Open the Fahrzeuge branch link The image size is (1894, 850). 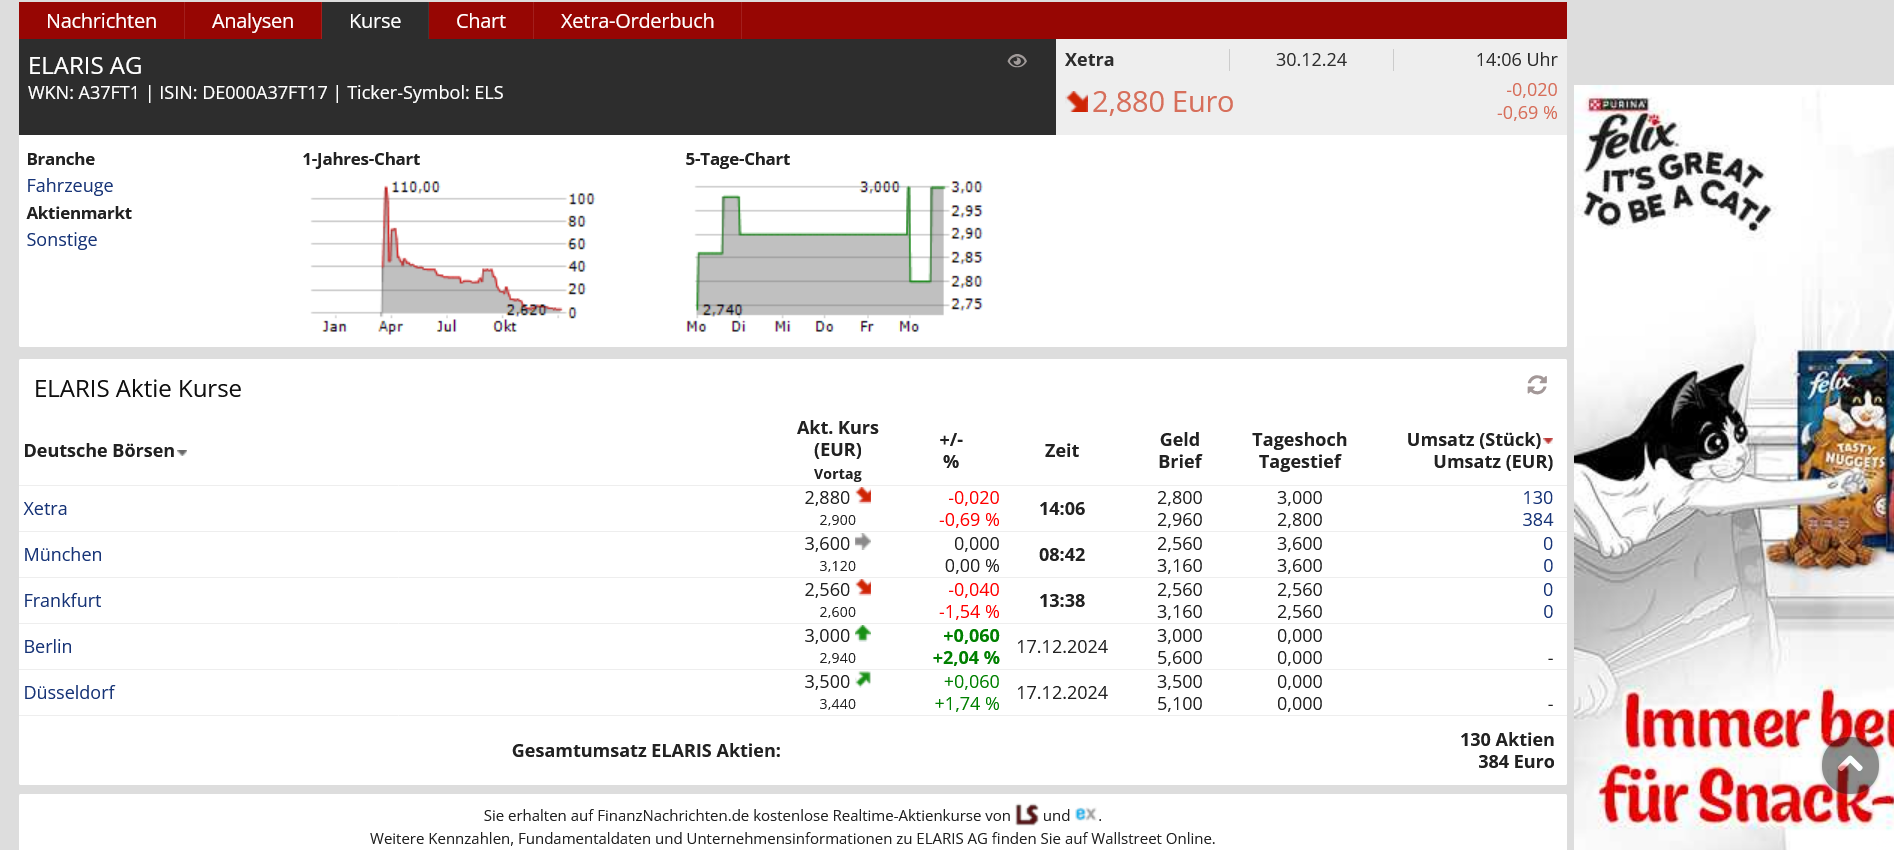[70, 186]
